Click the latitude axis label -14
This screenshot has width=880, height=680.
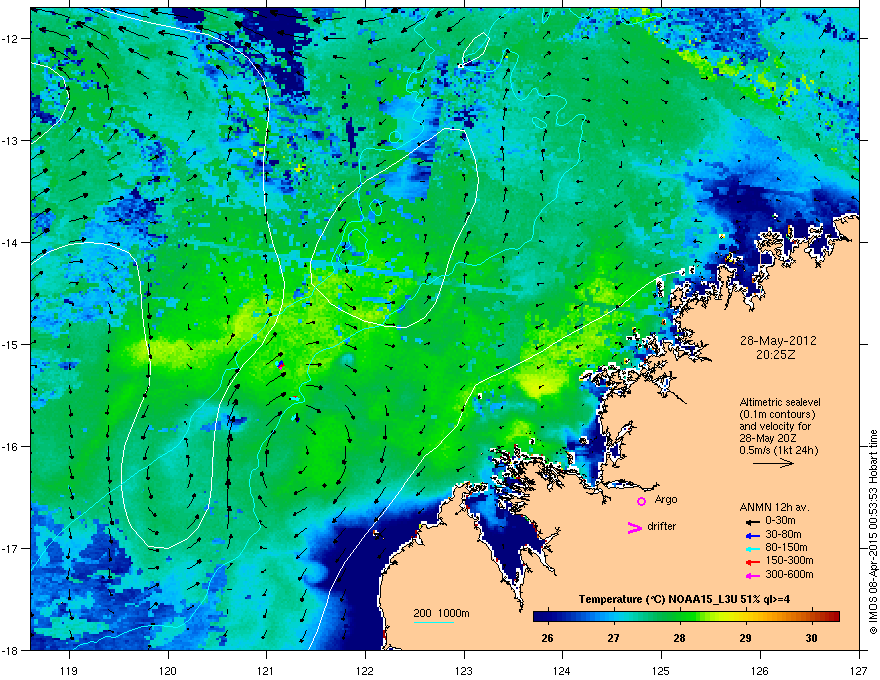[x=11, y=243]
